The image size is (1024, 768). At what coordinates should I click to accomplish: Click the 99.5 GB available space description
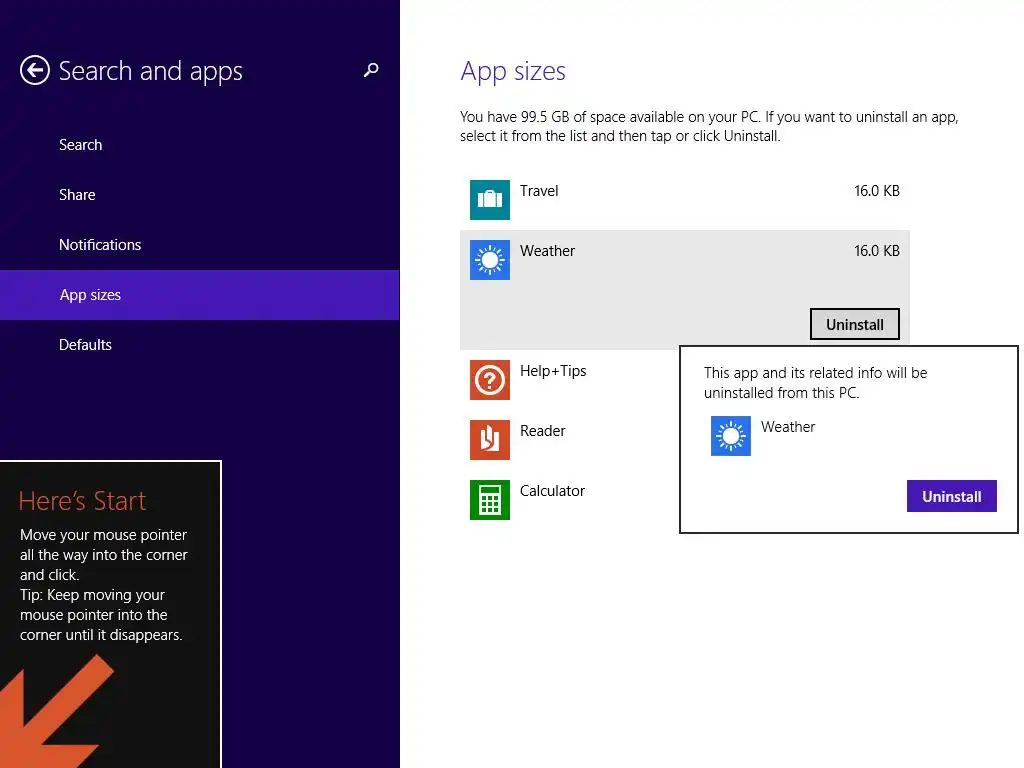tap(709, 127)
